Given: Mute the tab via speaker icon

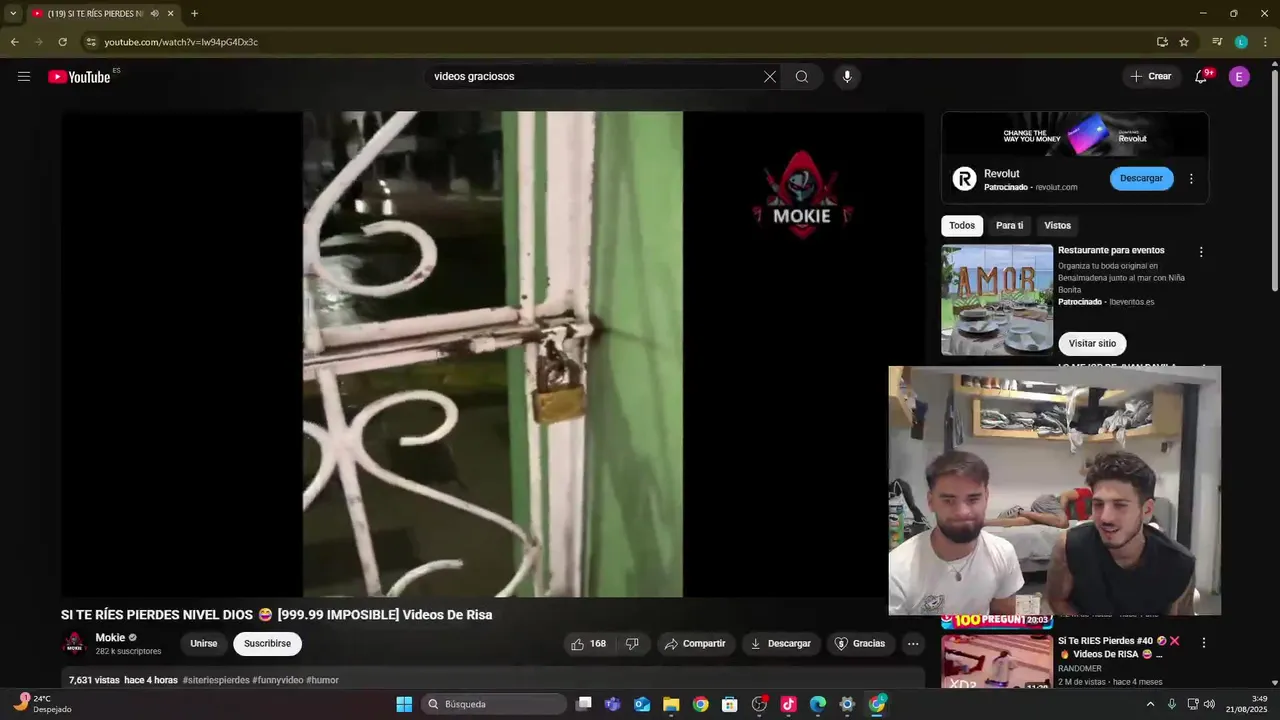Looking at the screenshot, I should point(154,14).
